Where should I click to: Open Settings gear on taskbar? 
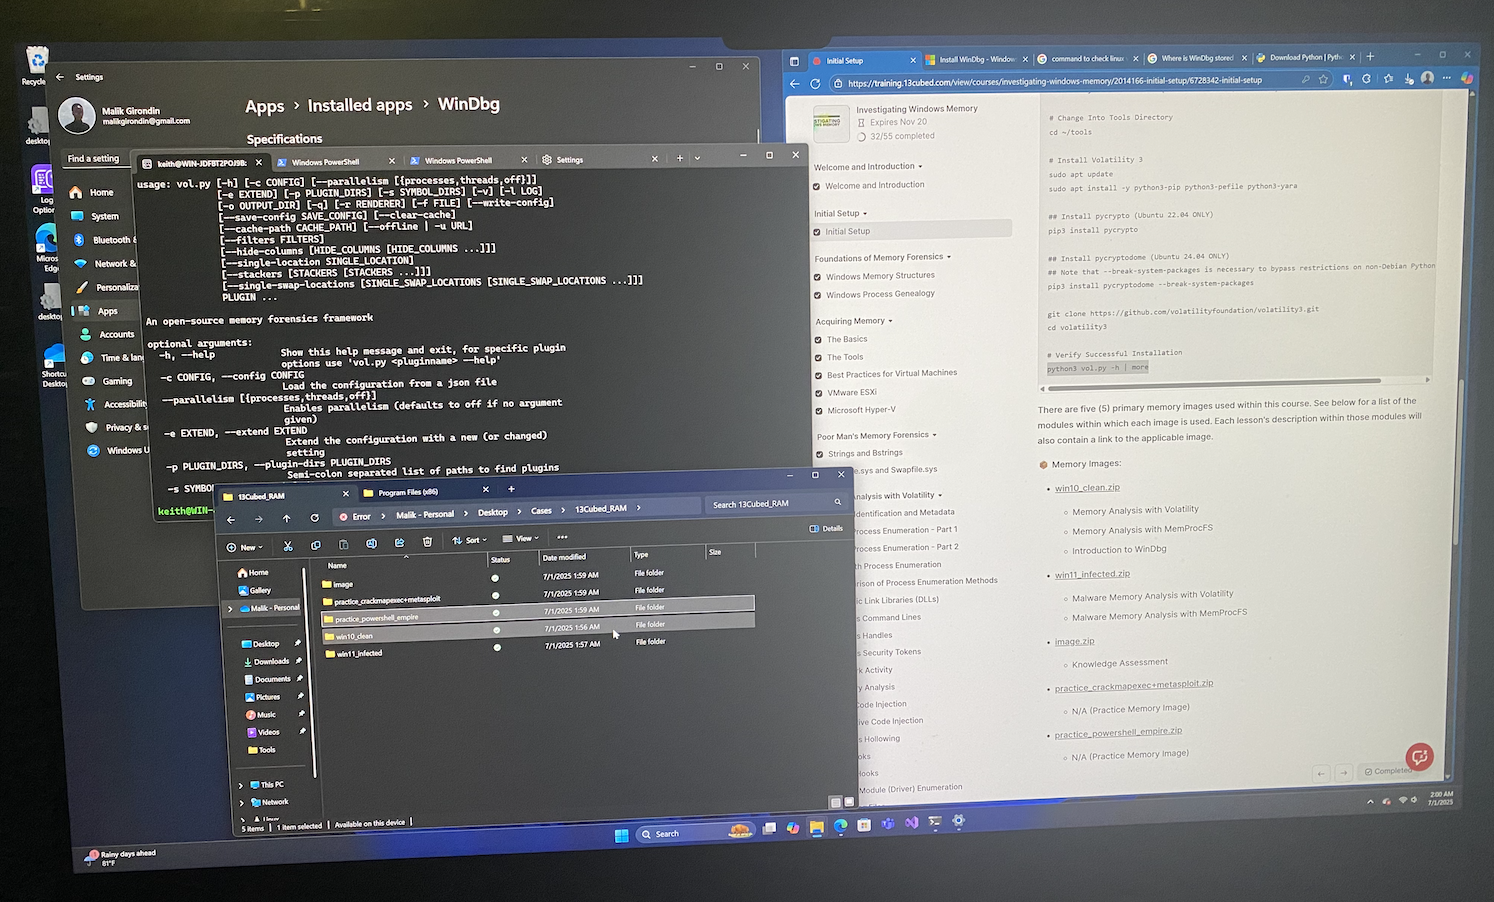click(x=958, y=821)
